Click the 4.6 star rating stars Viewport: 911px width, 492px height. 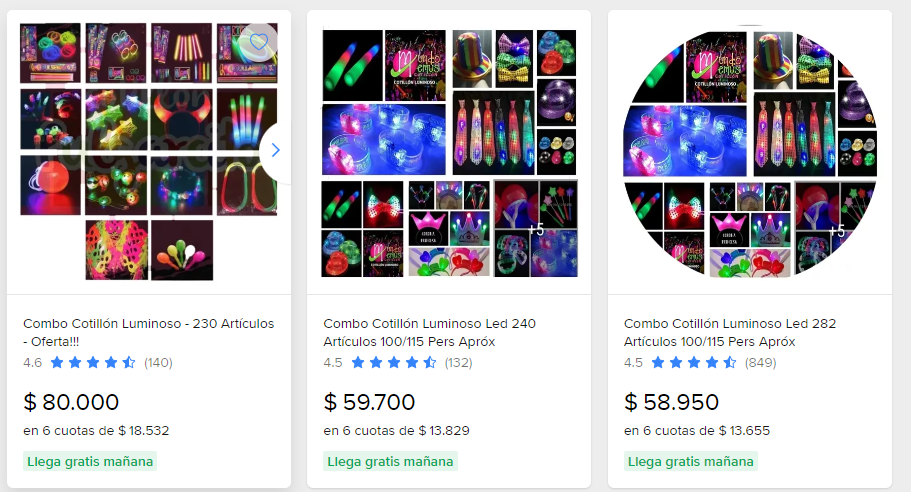tap(93, 363)
